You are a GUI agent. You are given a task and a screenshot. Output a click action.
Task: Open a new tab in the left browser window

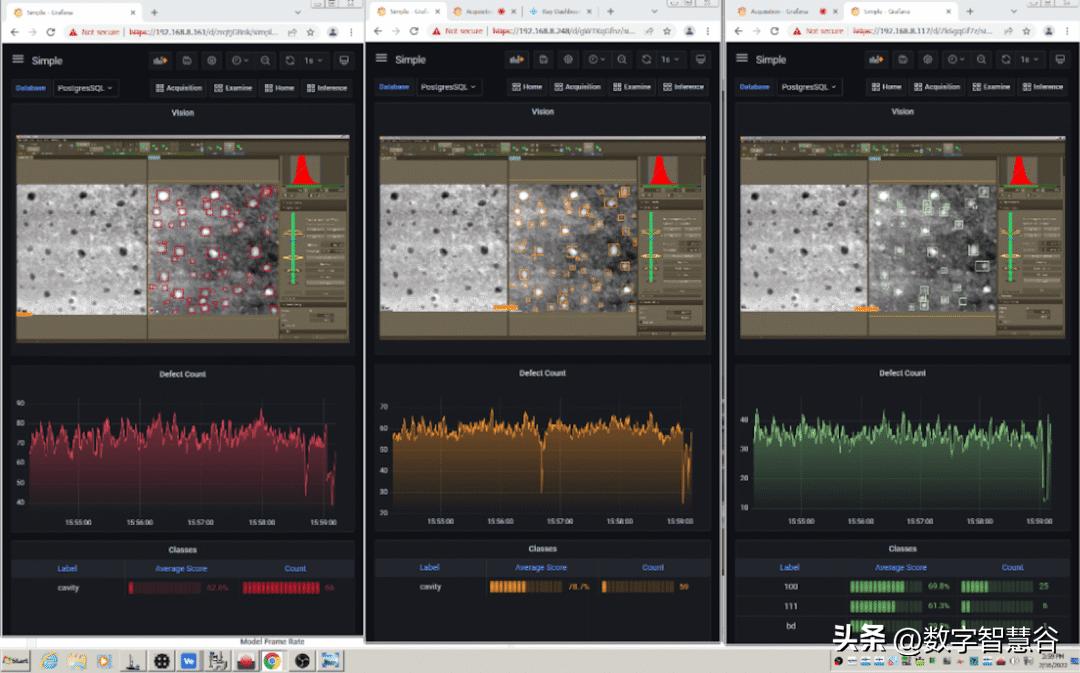point(154,12)
